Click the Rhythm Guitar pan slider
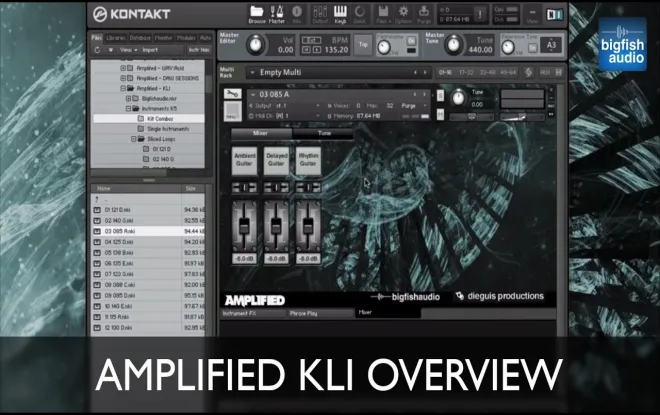This screenshot has width=660, height=415. point(308,187)
